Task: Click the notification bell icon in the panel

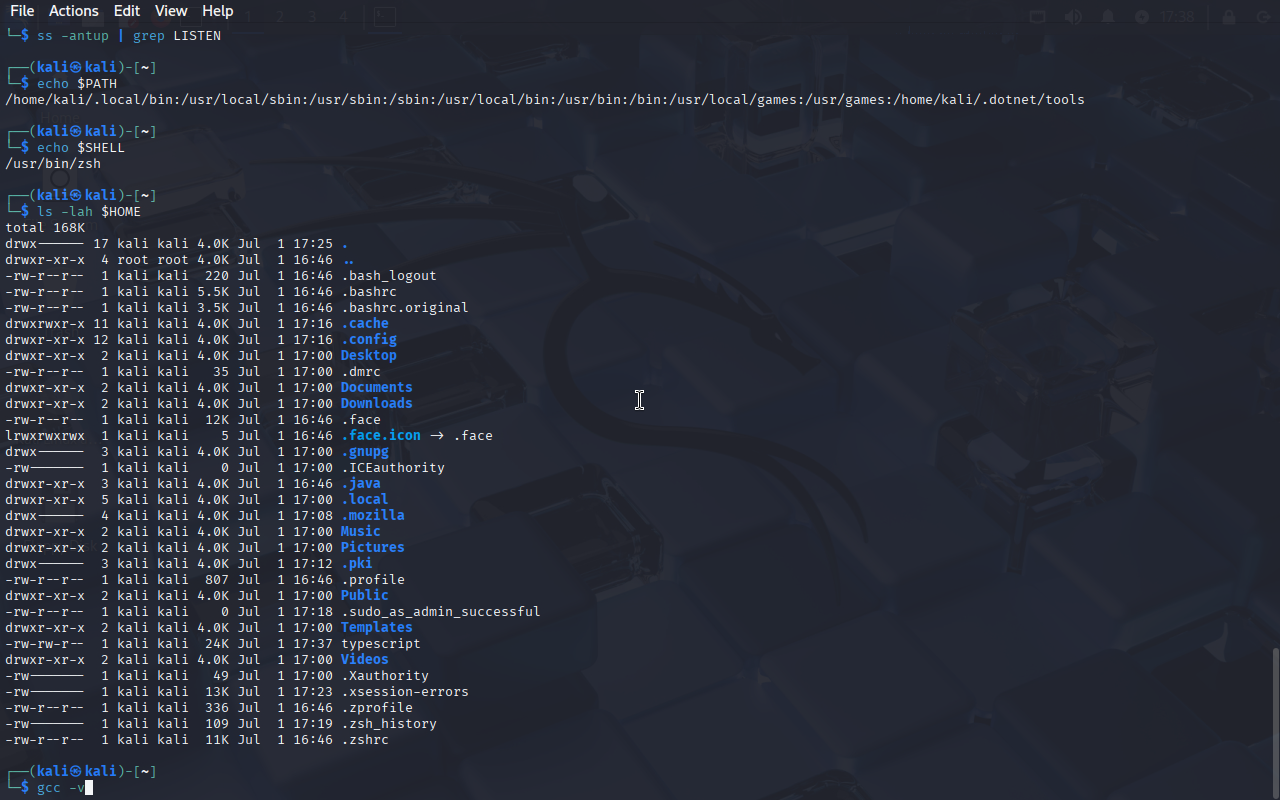Action: (1108, 17)
